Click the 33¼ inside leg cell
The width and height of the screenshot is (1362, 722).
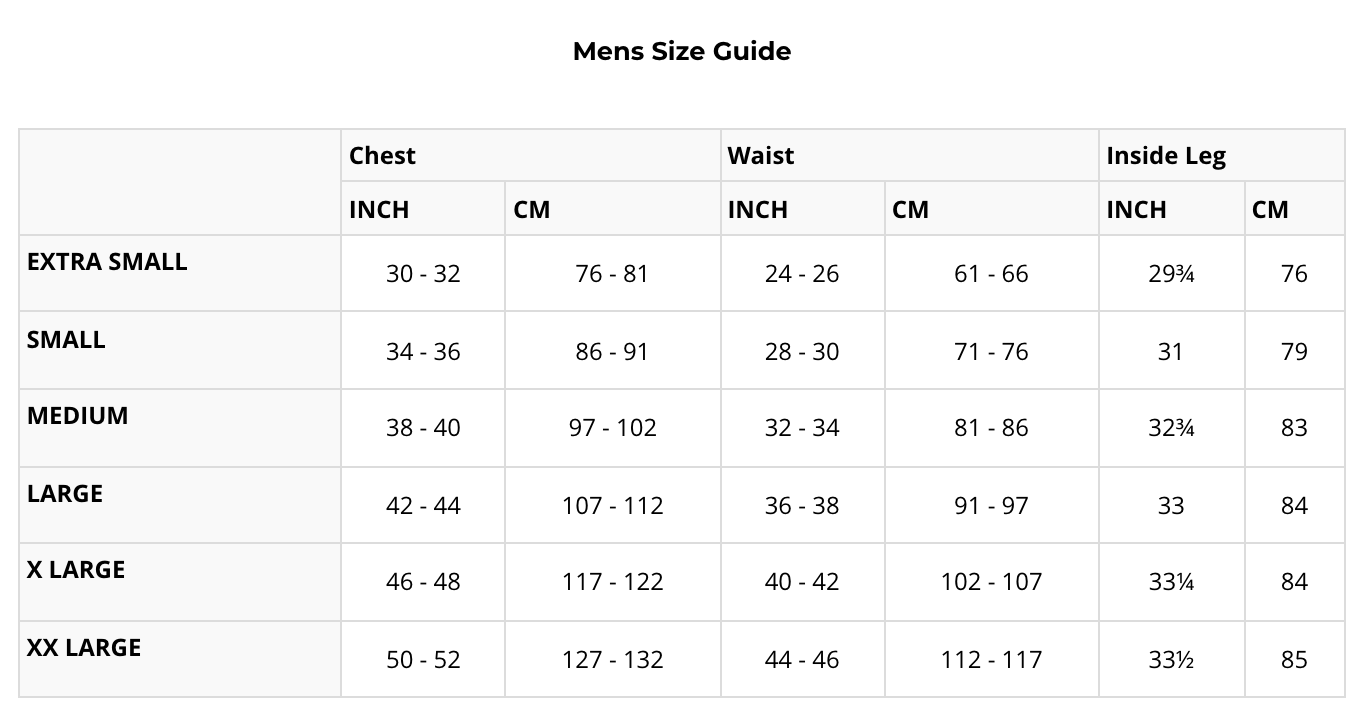click(x=1171, y=582)
